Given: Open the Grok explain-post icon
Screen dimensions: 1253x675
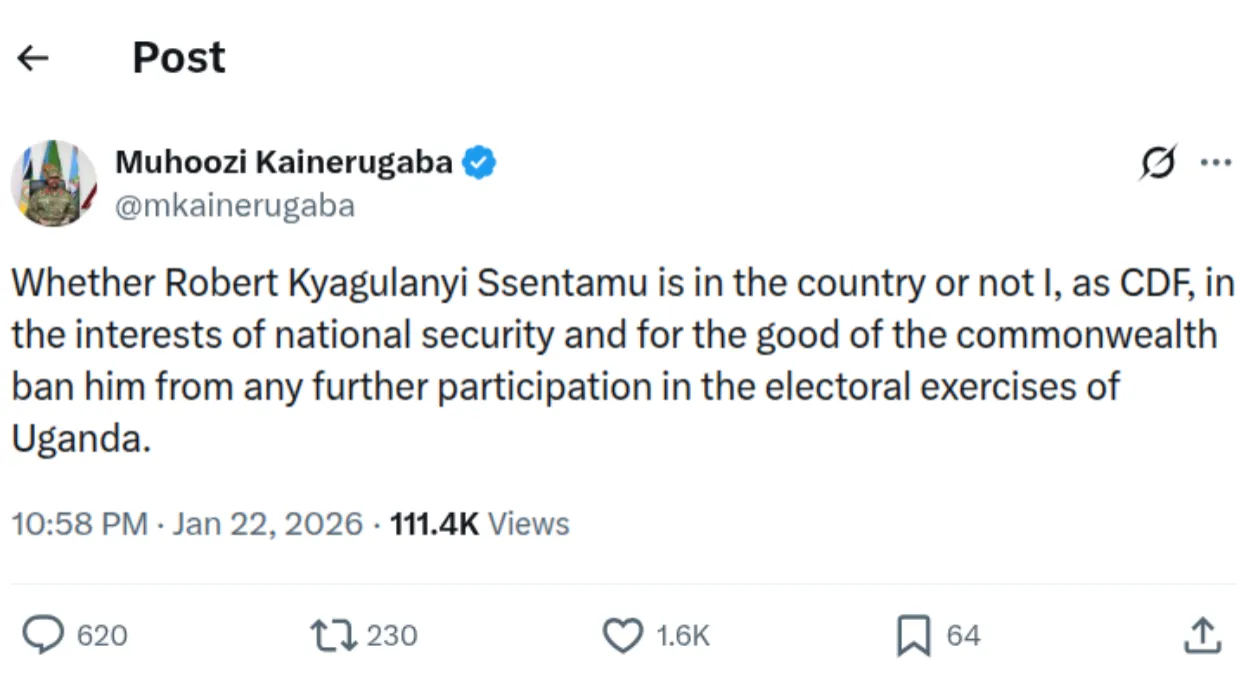Looking at the screenshot, I should pos(1157,163).
